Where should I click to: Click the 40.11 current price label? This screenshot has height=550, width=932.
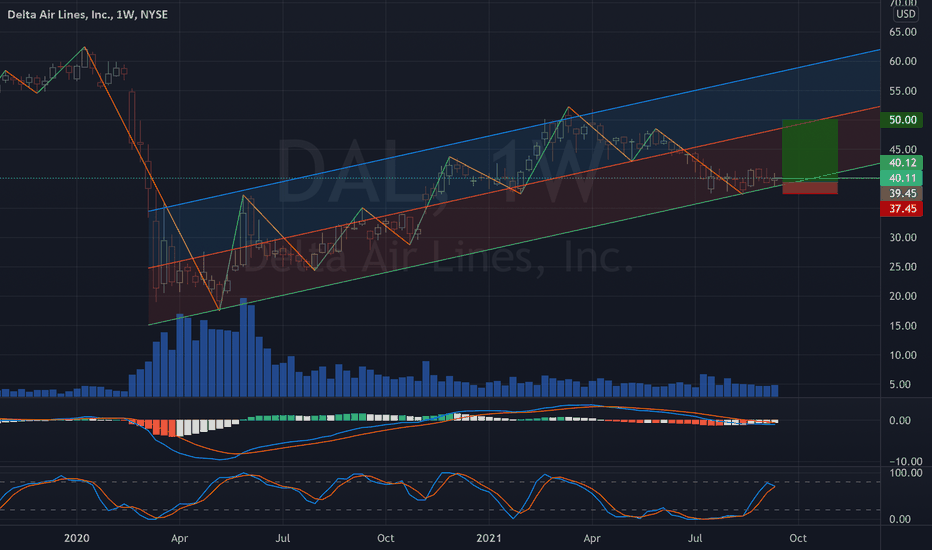(x=902, y=178)
